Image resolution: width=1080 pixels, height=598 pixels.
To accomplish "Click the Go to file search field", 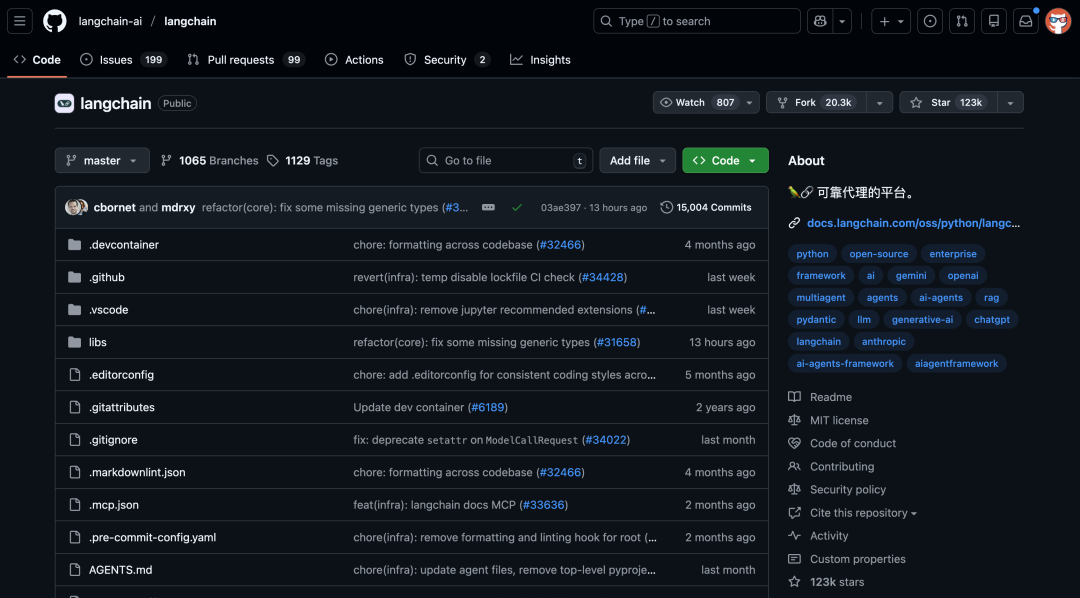I will pyautogui.click(x=505, y=160).
